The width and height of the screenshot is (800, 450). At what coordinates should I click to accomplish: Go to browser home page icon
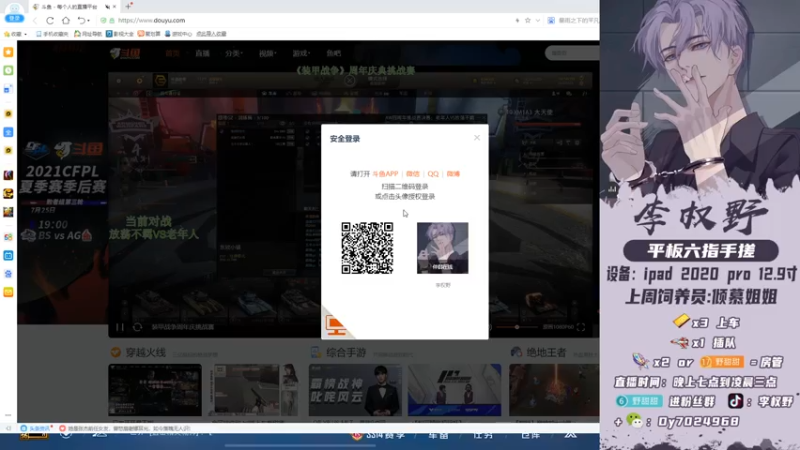pos(66,20)
